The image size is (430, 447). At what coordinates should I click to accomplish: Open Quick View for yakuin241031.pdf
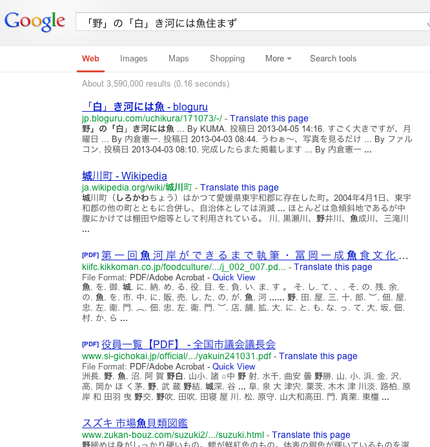click(234, 366)
